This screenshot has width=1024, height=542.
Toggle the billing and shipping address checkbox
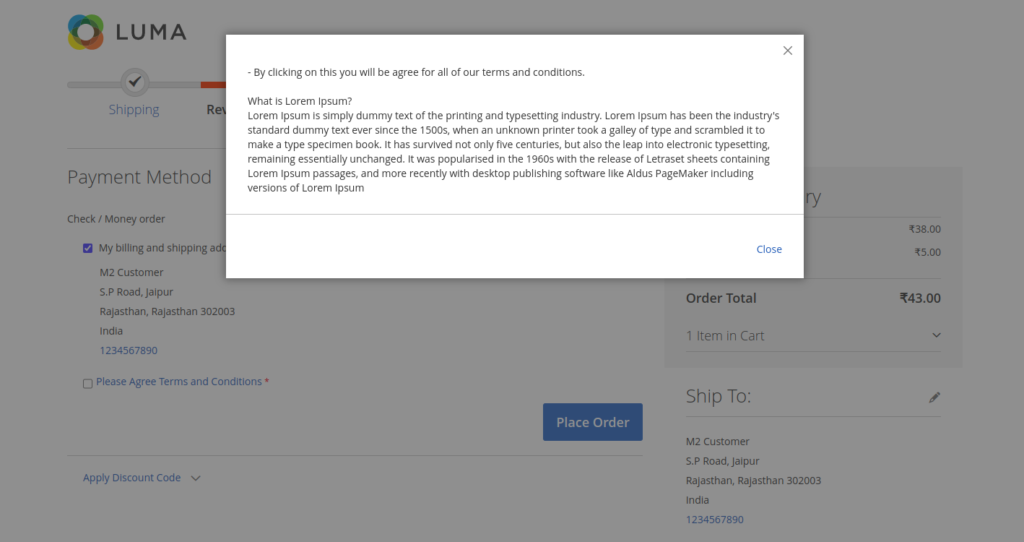(88, 248)
